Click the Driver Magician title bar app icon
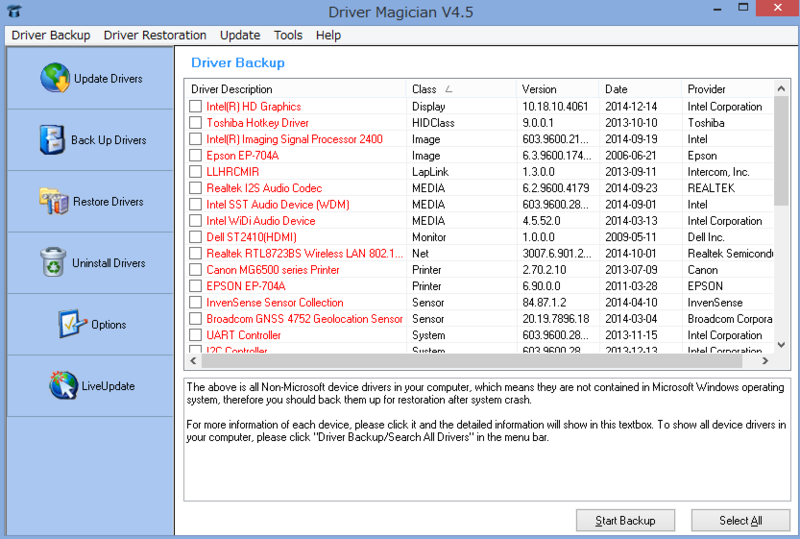The width and height of the screenshot is (800, 539). 15,11
